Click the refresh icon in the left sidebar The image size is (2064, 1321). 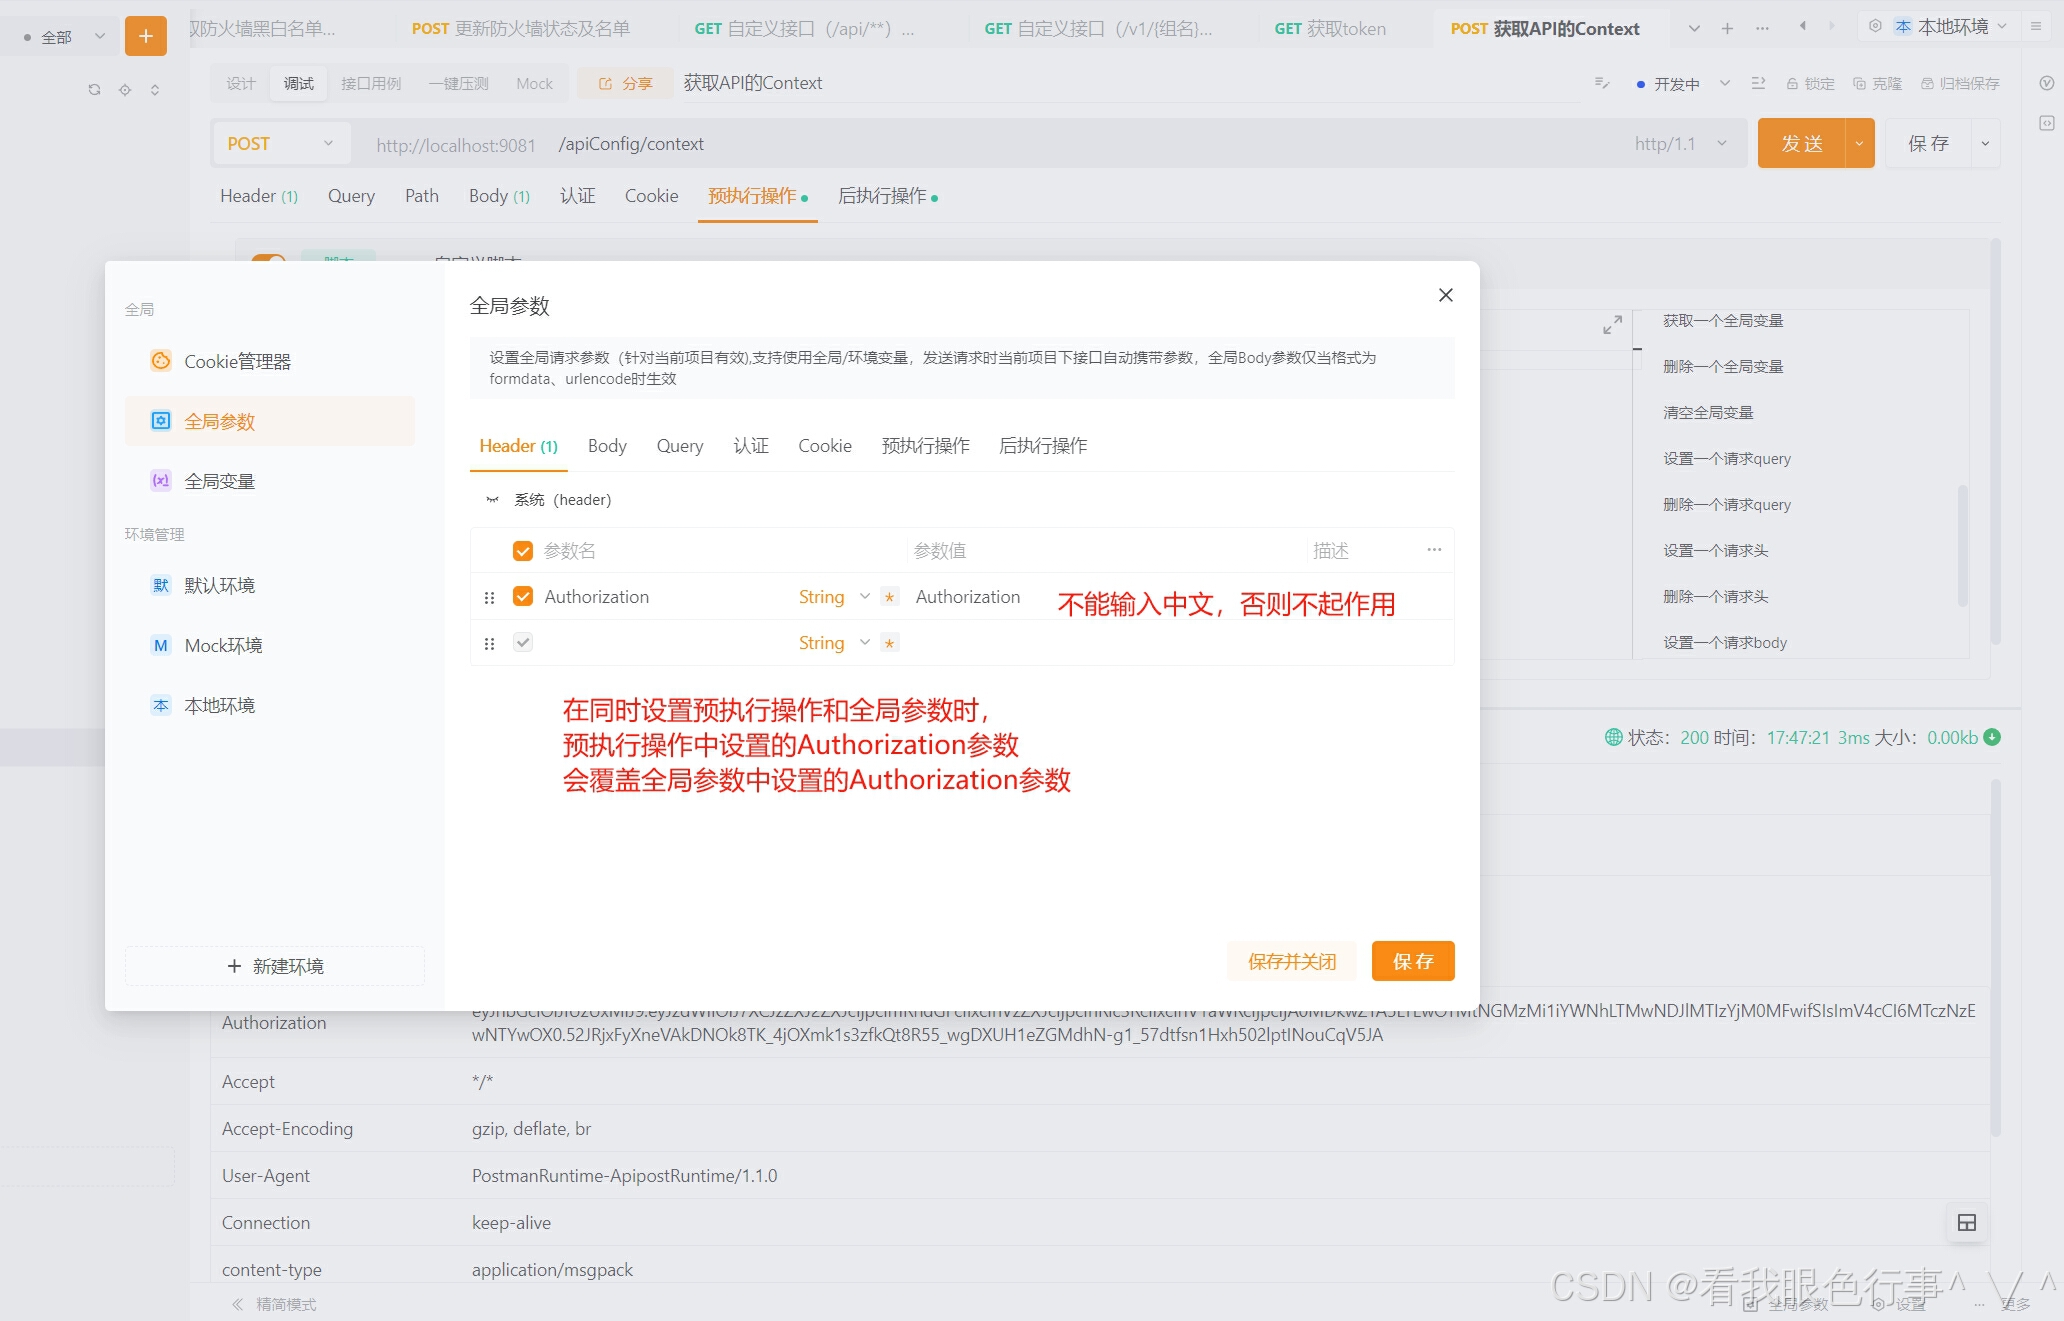(x=94, y=89)
